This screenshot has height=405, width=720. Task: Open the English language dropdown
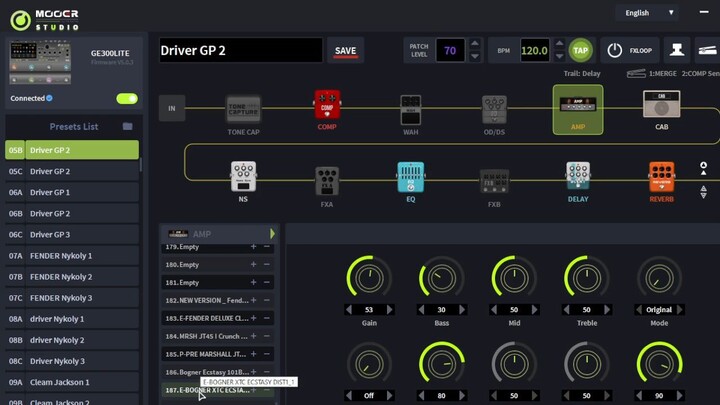pyautogui.click(x=648, y=13)
